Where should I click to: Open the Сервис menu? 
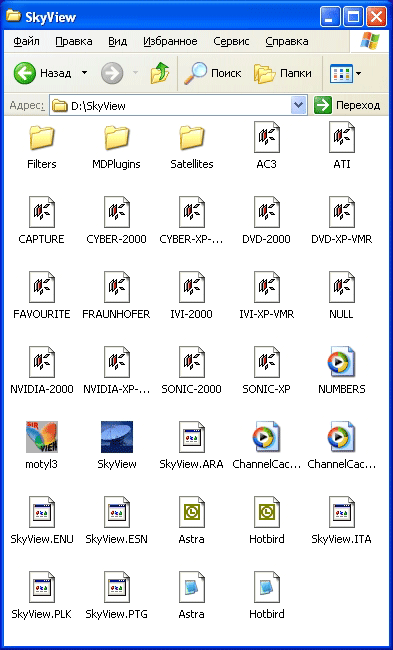pyautogui.click(x=231, y=41)
